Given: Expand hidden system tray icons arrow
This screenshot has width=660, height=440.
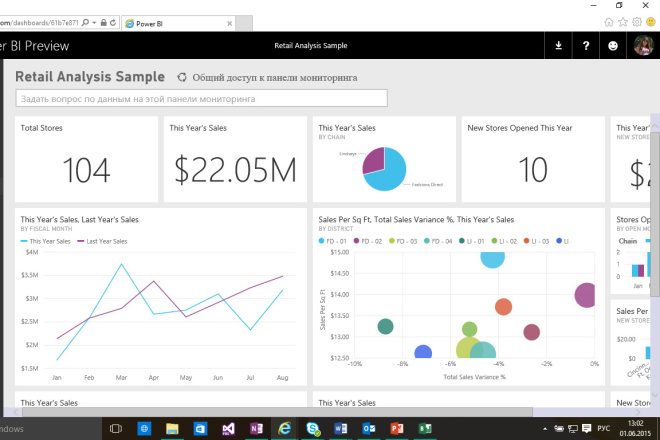Looking at the screenshot, I should click(x=550, y=428).
